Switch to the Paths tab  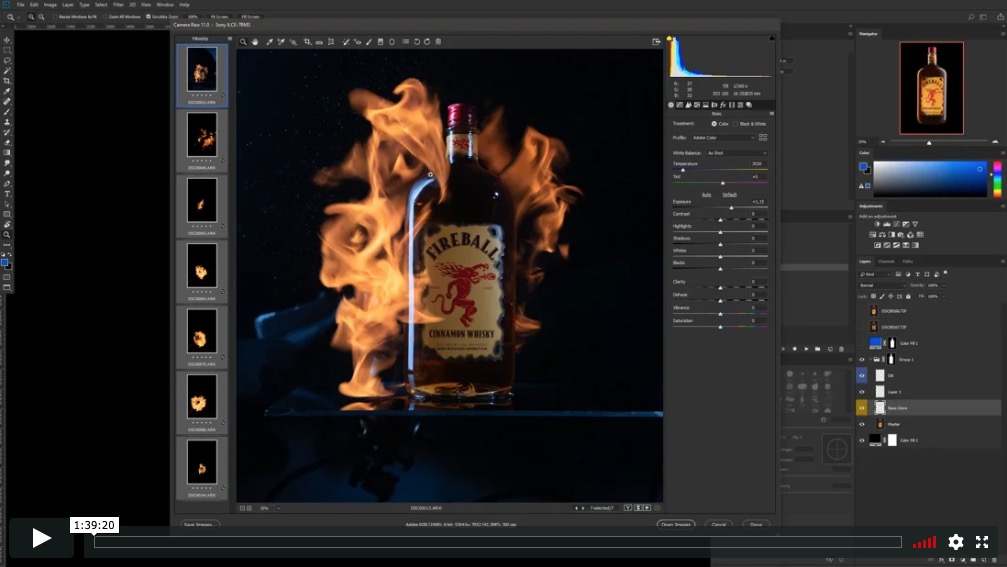tap(907, 261)
